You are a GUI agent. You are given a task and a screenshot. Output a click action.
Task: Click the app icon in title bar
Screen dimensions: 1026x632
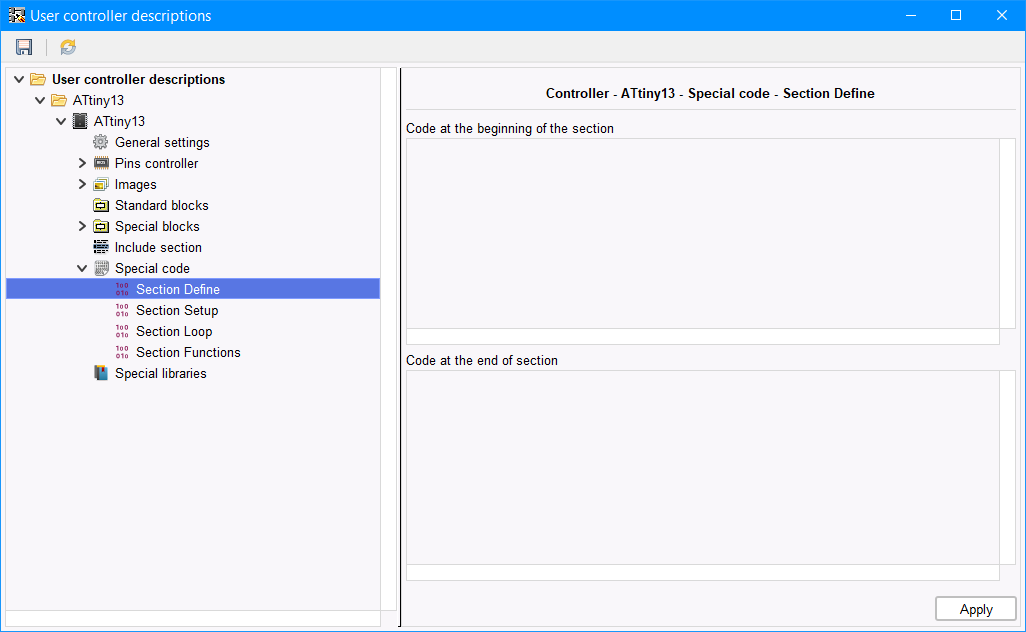[x=16, y=15]
